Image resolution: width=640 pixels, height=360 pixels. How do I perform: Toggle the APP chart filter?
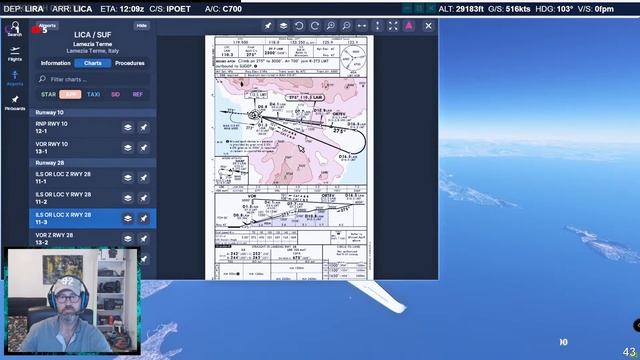(x=70, y=94)
